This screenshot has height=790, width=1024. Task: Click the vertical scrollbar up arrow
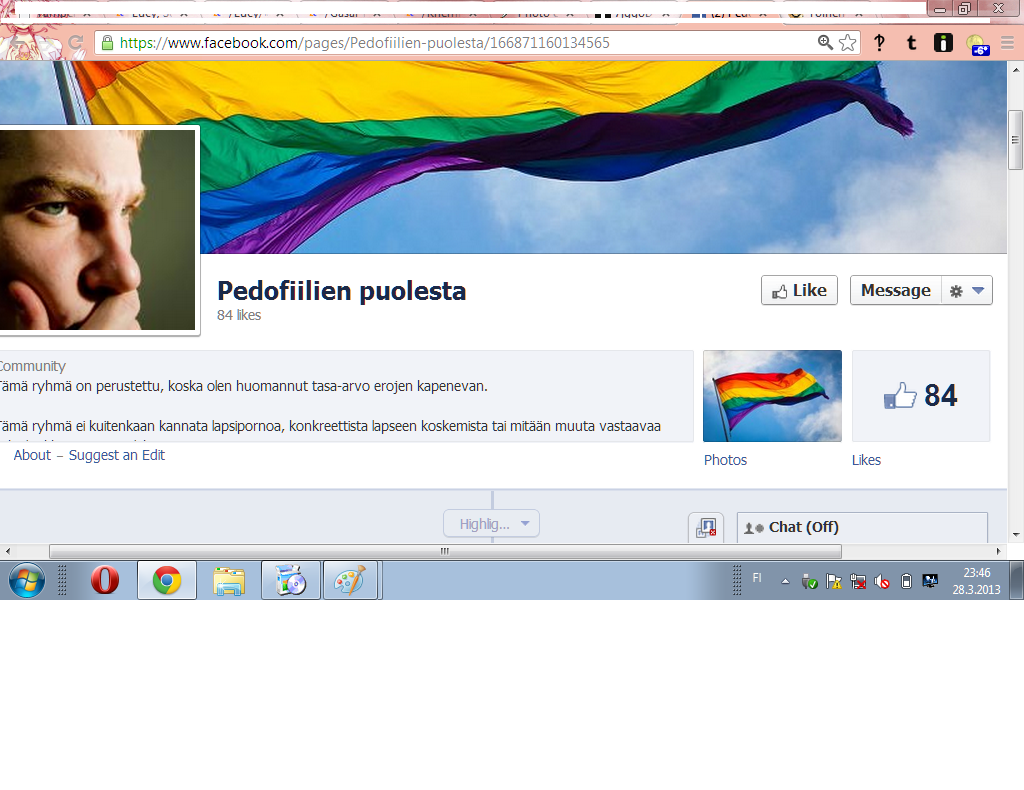click(x=1016, y=69)
